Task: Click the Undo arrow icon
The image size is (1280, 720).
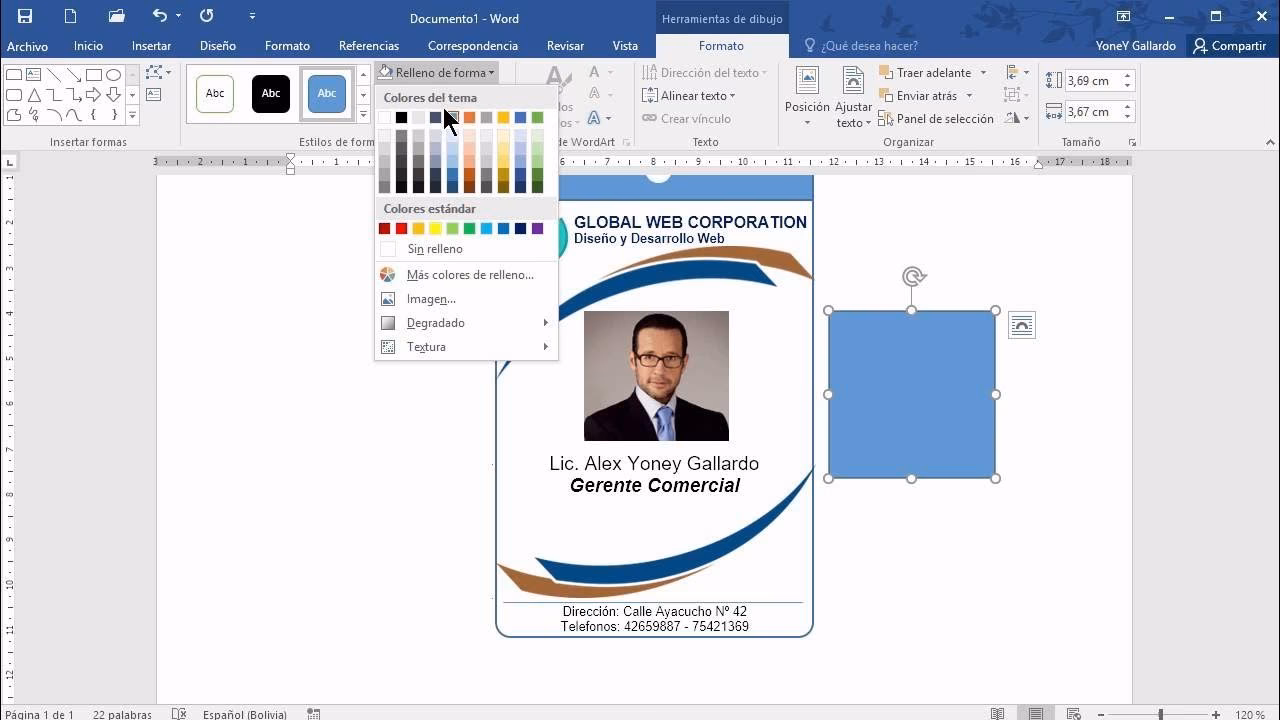Action: 159,16
